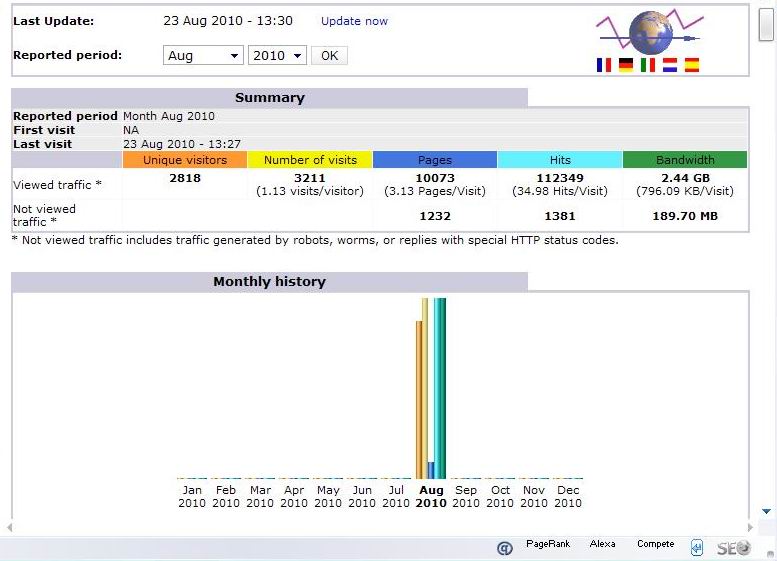Click the OK button
777x561 pixels.
click(x=330, y=56)
